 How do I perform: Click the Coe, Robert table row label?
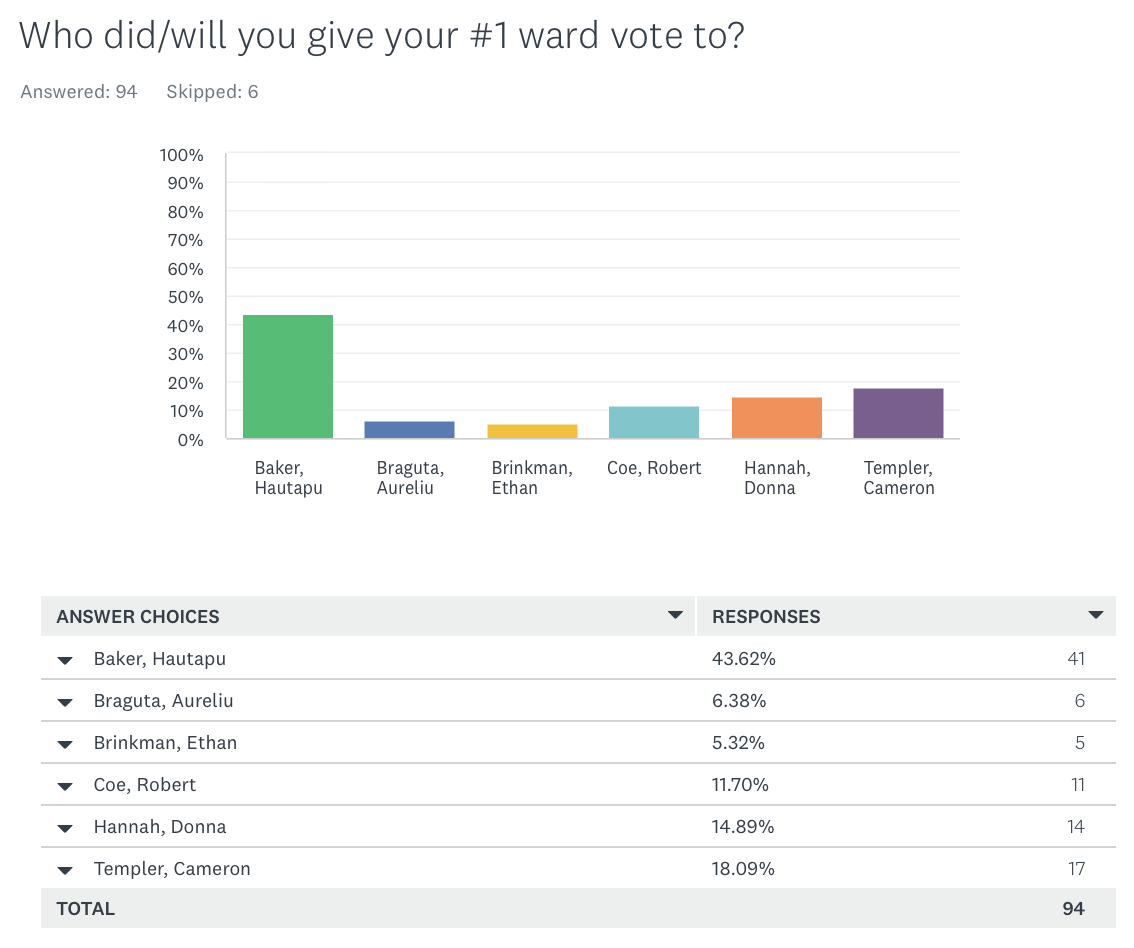tap(145, 785)
